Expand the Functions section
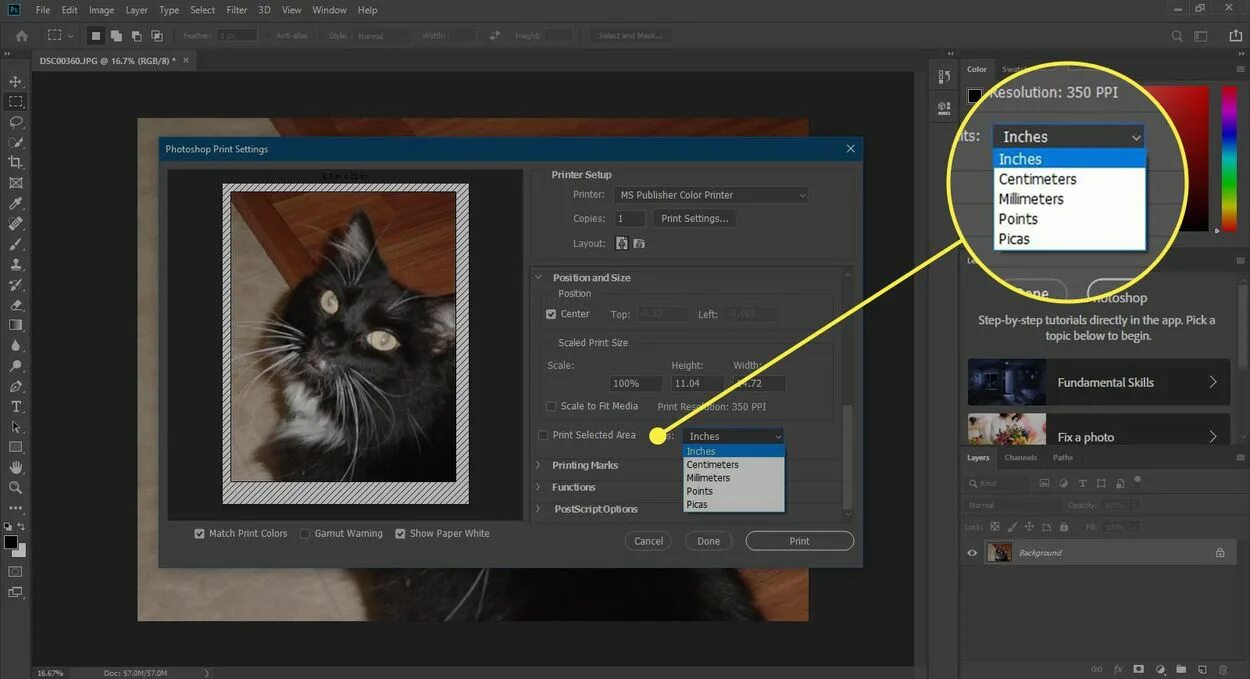1250x679 pixels. pos(538,487)
